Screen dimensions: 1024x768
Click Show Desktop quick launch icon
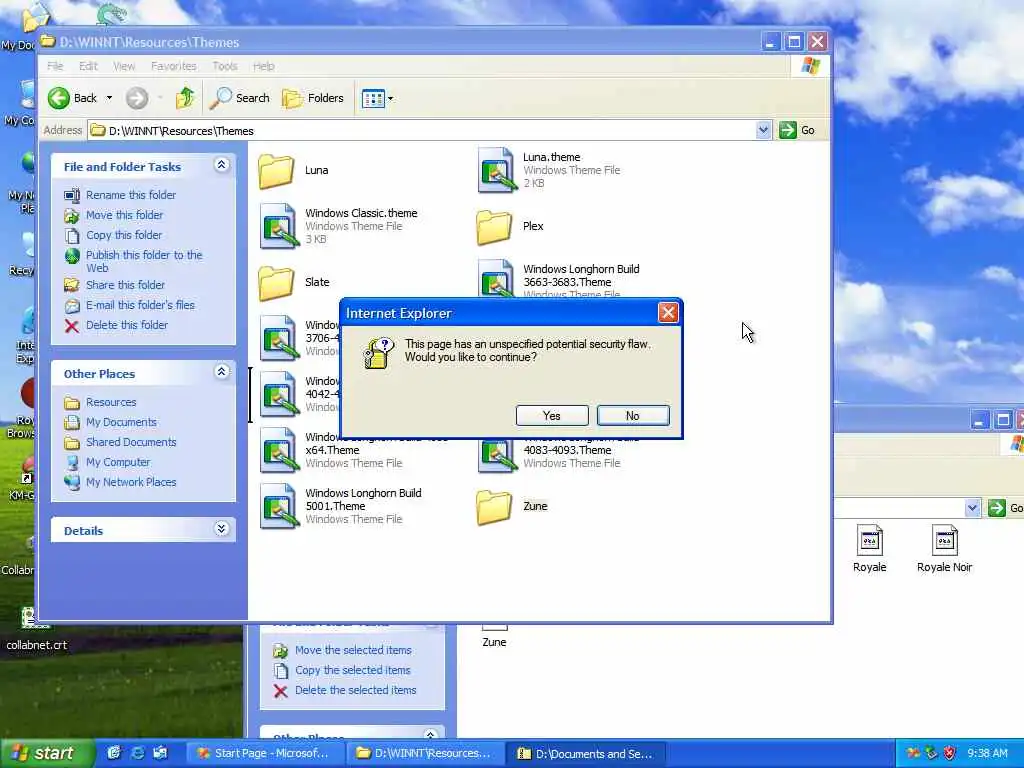[114, 753]
